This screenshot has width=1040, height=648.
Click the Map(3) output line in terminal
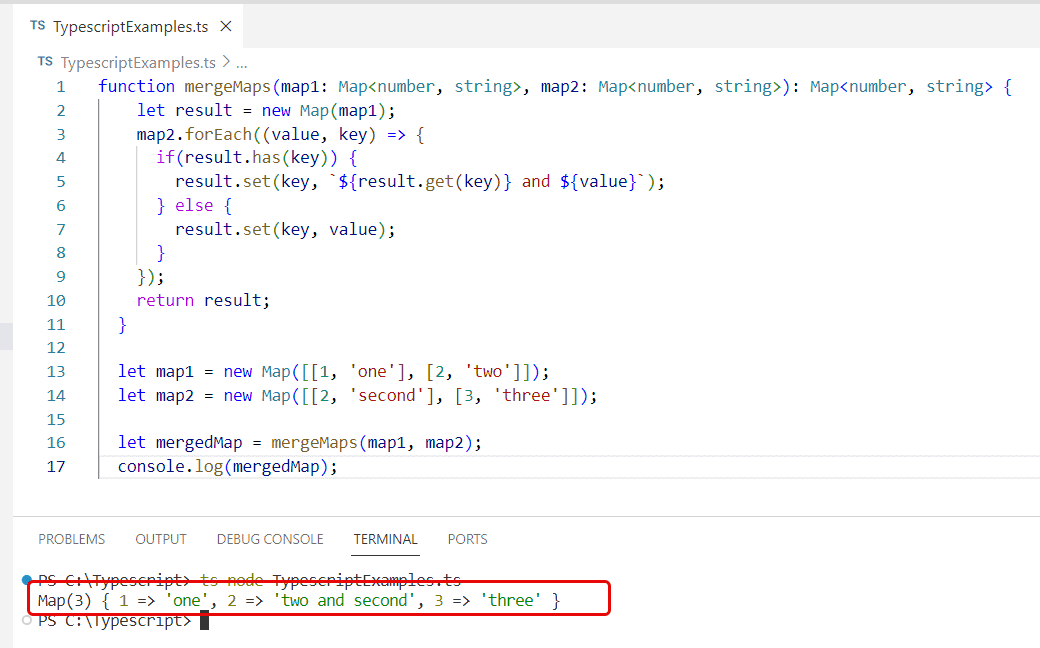click(299, 601)
